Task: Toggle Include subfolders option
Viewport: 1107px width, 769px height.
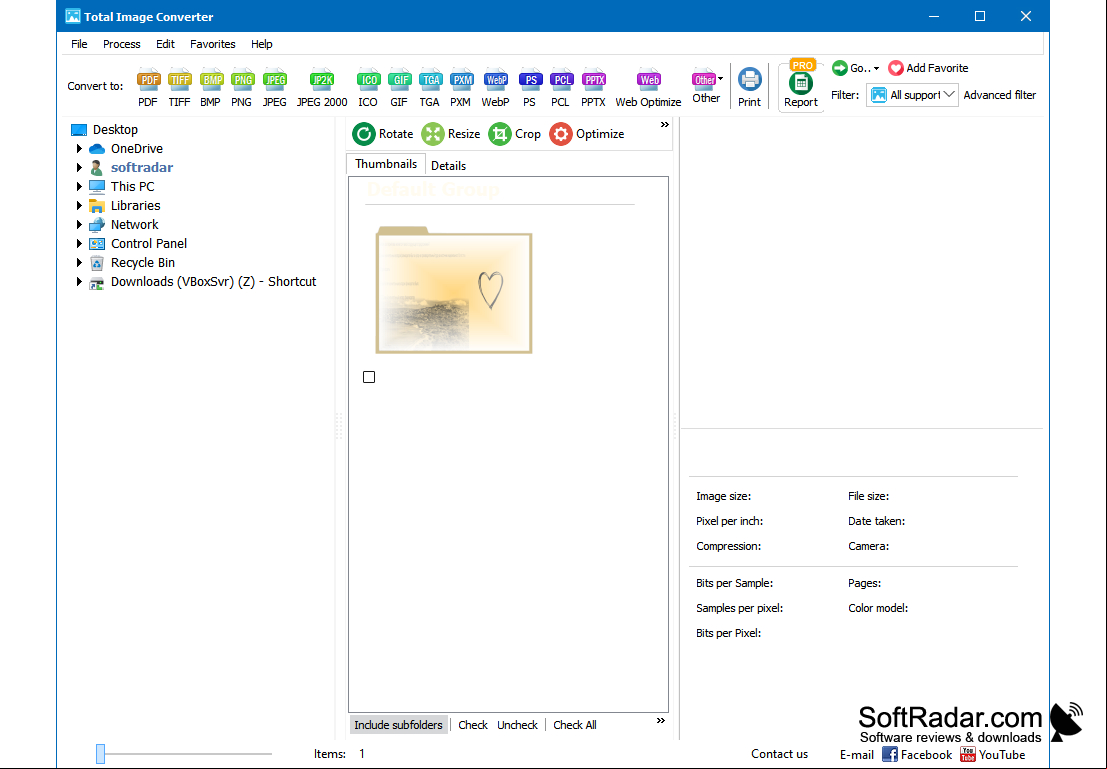Action: (x=398, y=725)
